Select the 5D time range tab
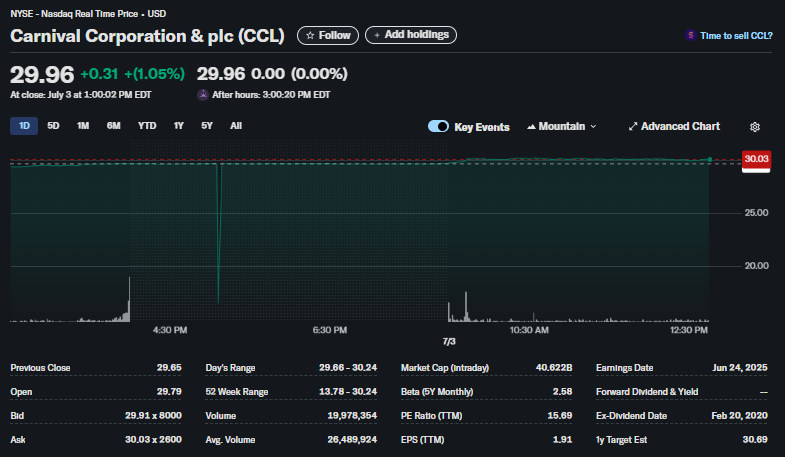This screenshot has height=457, width=785. pyautogui.click(x=53, y=126)
